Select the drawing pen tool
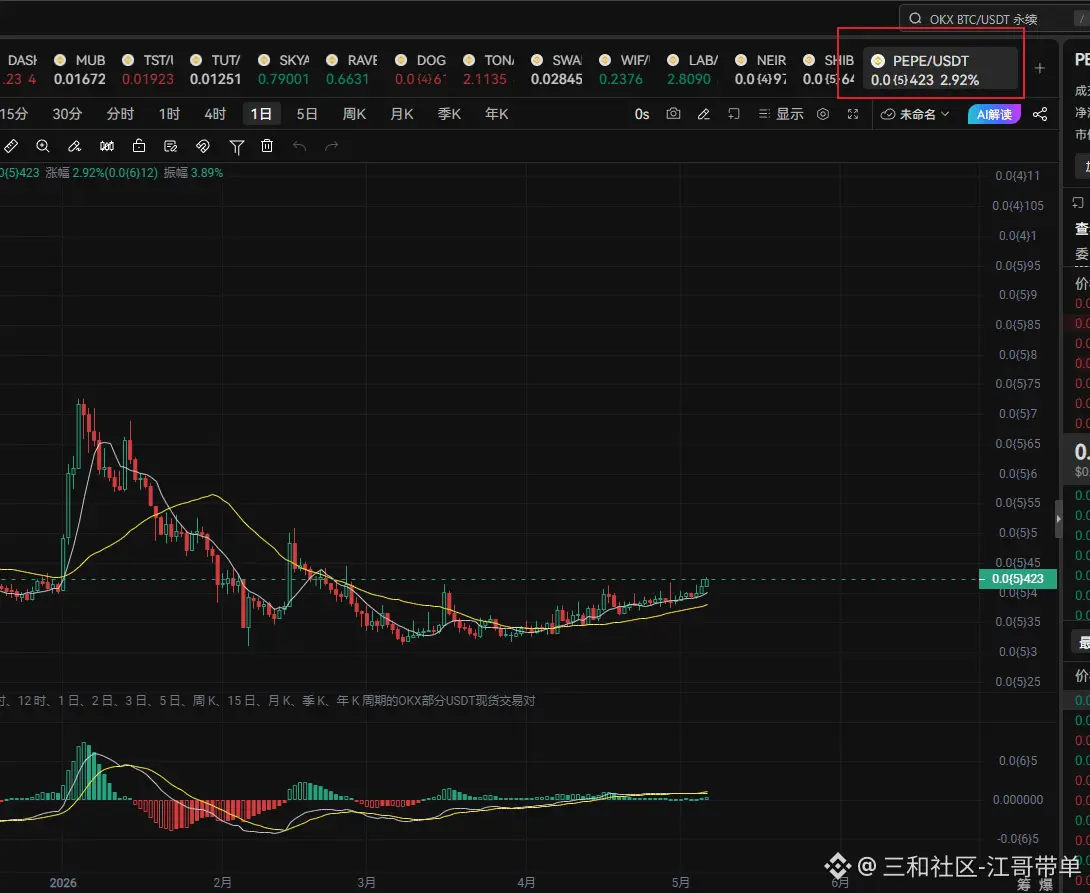Image resolution: width=1090 pixels, height=893 pixels. (74, 146)
